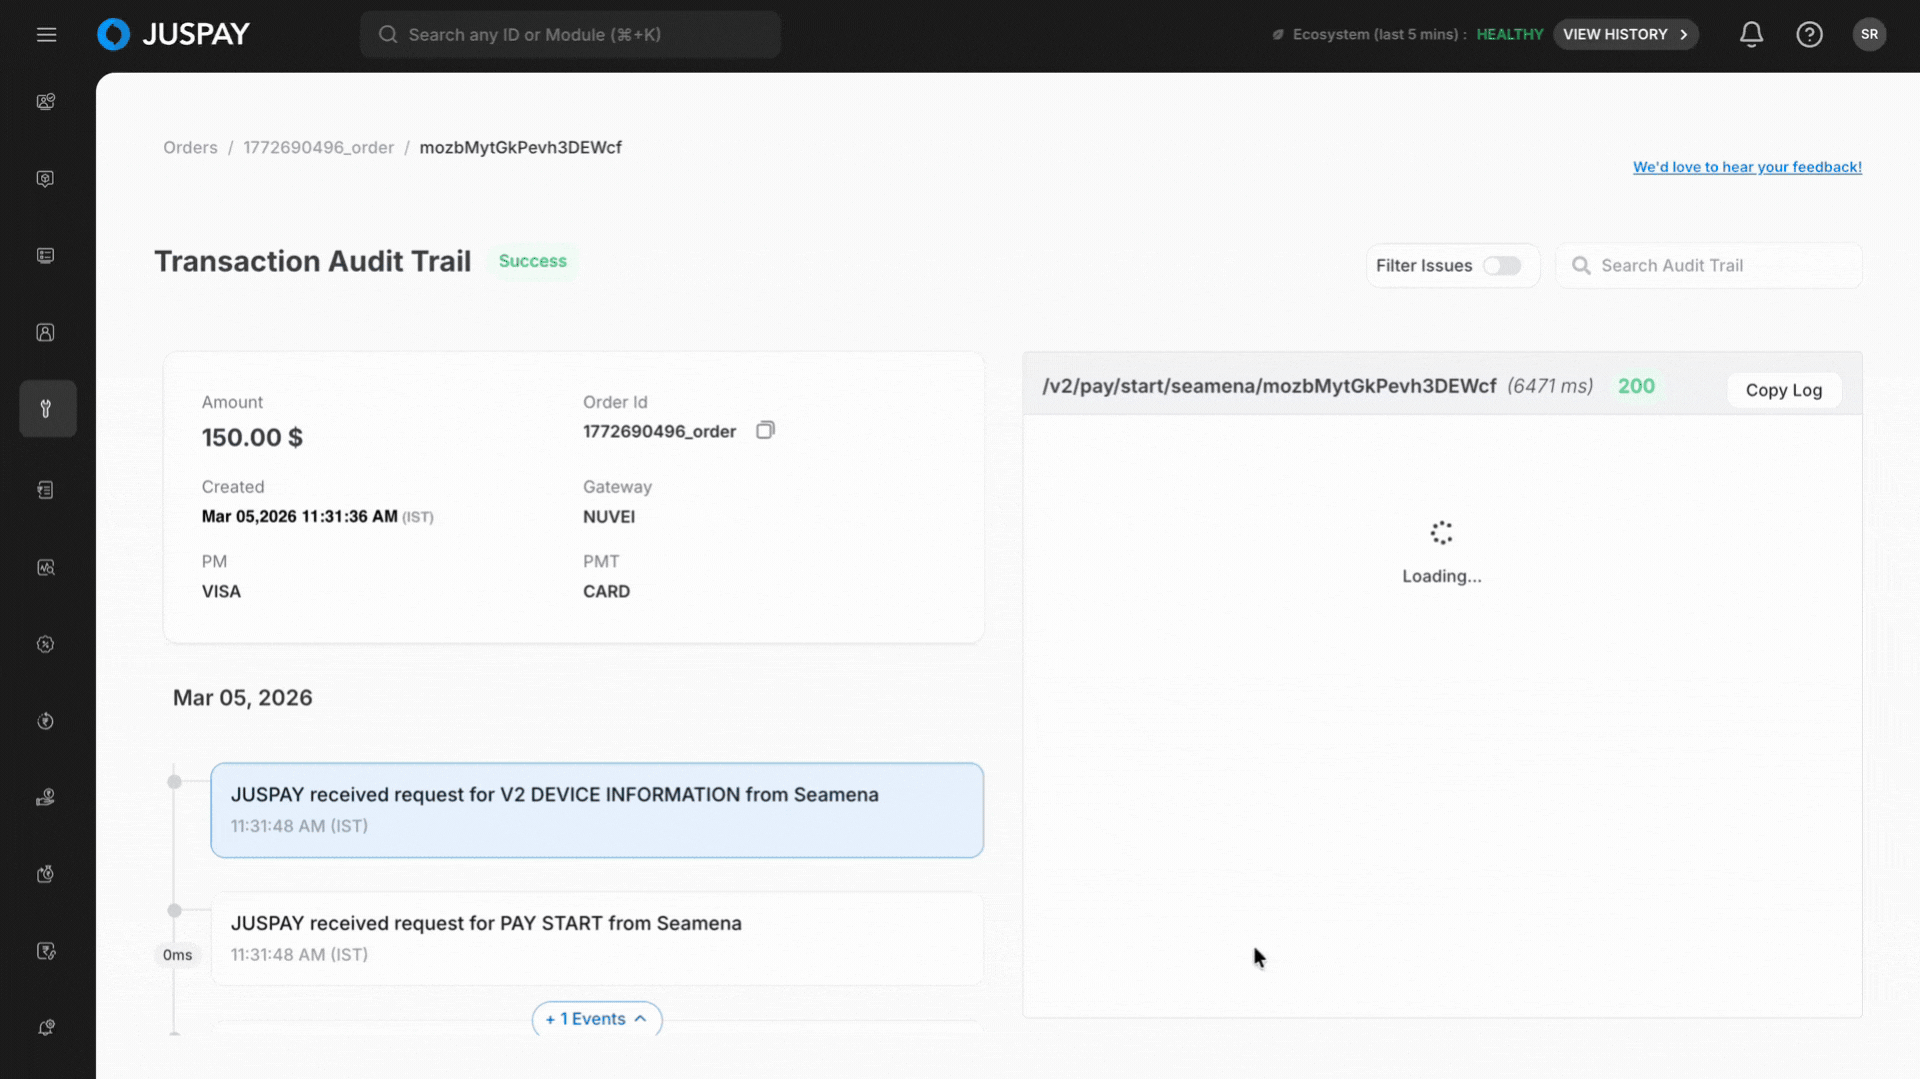The width and height of the screenshot is (1920, 1080).
Task: Click mozbMytGkPevh3DEWcf breadcrumb item
Action: 520,147
